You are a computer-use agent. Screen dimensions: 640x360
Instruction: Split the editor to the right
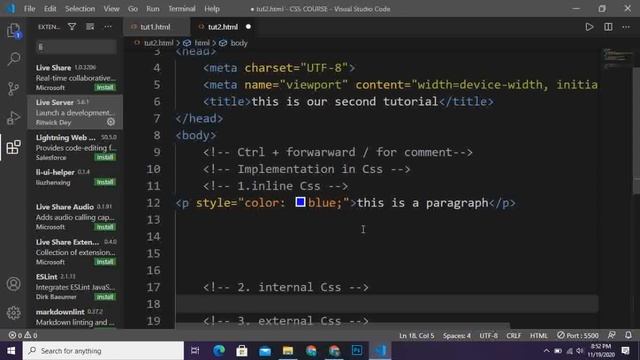point(608,27)
